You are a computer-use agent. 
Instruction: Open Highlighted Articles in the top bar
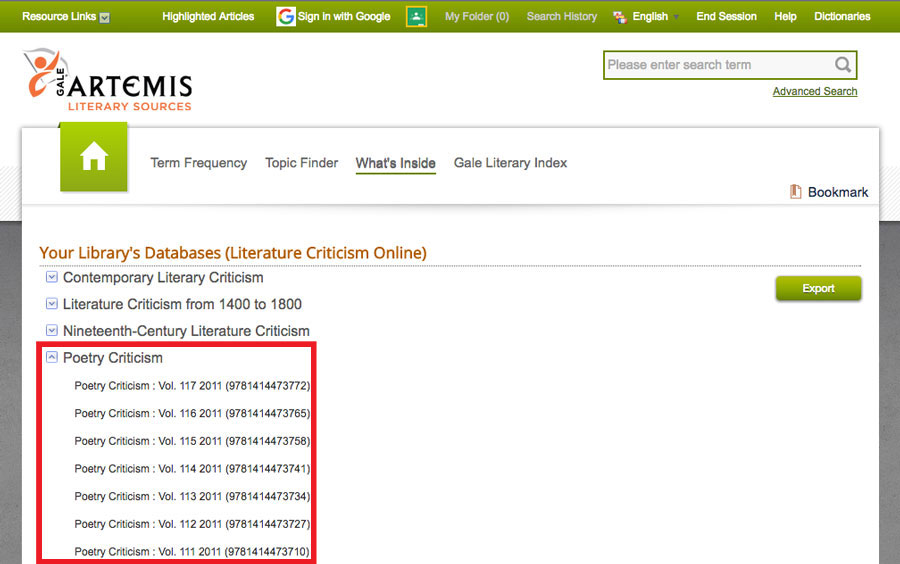tap(208, 16)
